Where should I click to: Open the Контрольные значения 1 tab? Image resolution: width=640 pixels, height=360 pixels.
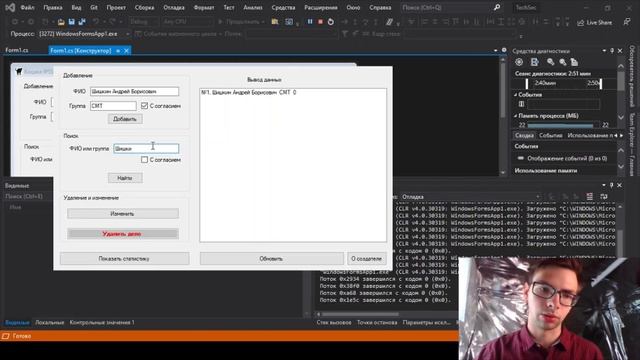(102, 322)
